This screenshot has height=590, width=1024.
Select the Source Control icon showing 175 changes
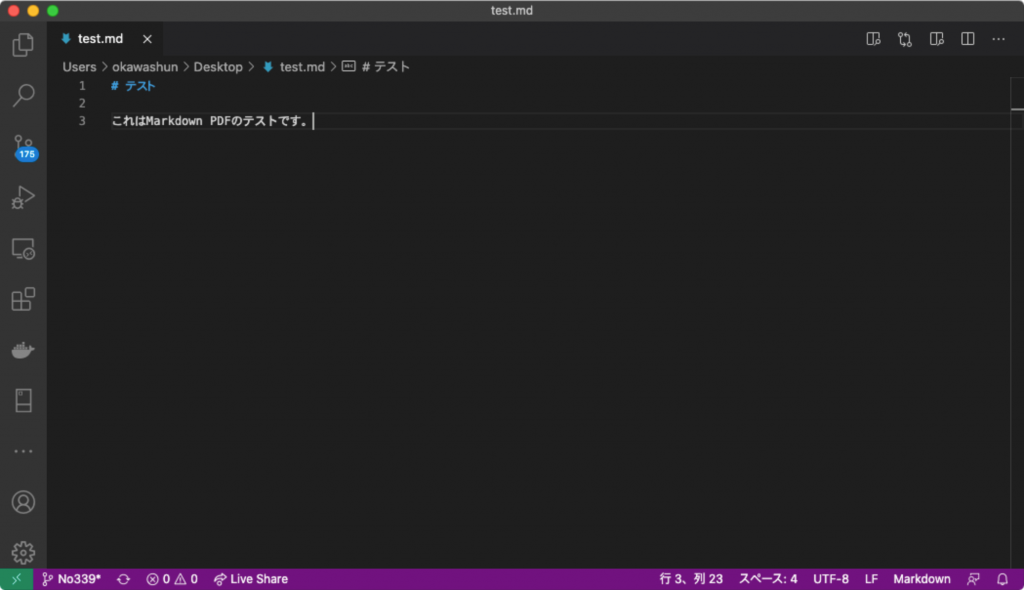point(23,147)
